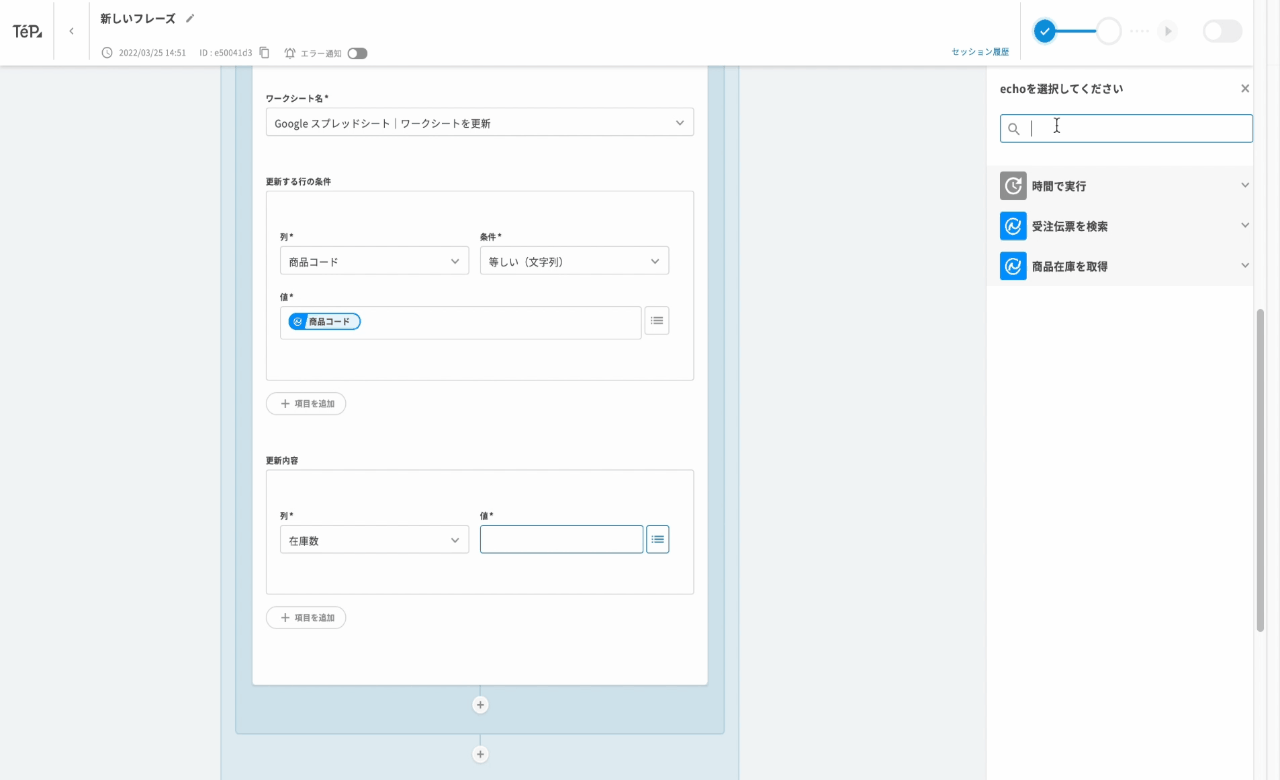Toggle the phrase activation switch at top right
1280x780 pixels.
(1221, 31)
